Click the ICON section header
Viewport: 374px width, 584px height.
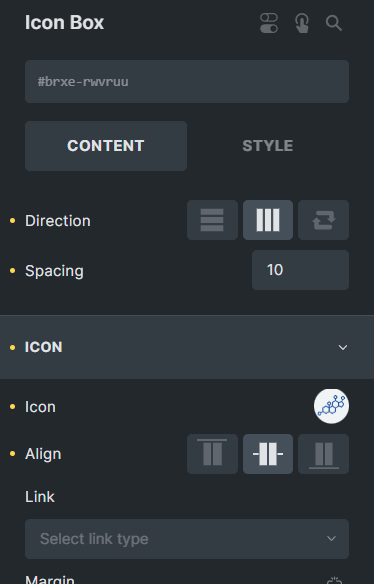point(187,347)
